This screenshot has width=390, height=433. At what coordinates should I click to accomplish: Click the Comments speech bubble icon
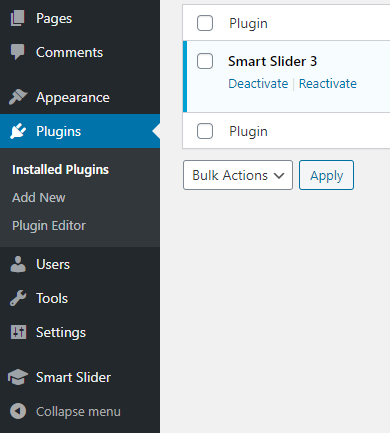point(18,52)
